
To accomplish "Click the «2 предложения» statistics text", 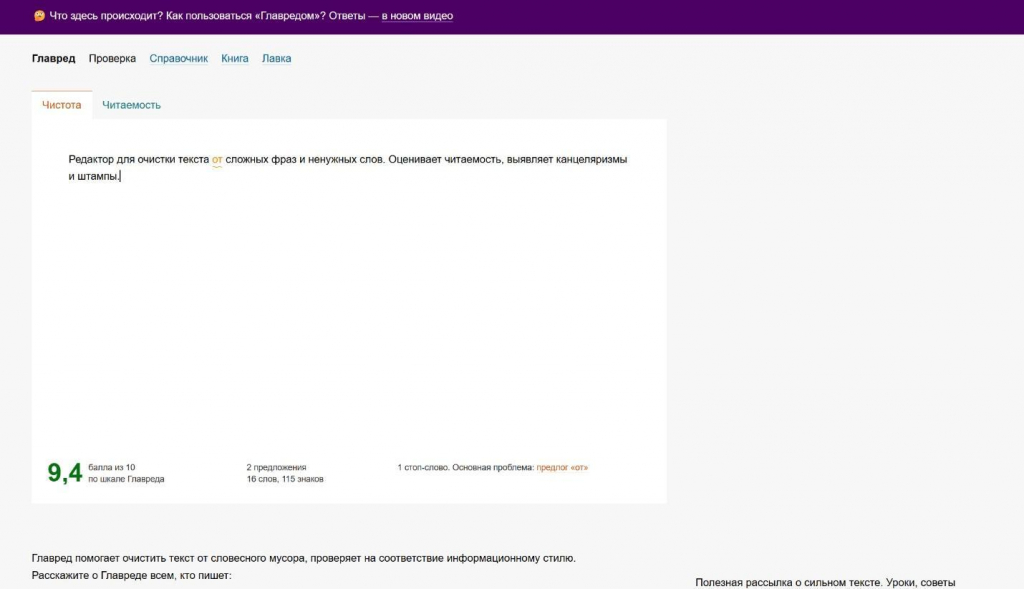I will click(275, 467).
